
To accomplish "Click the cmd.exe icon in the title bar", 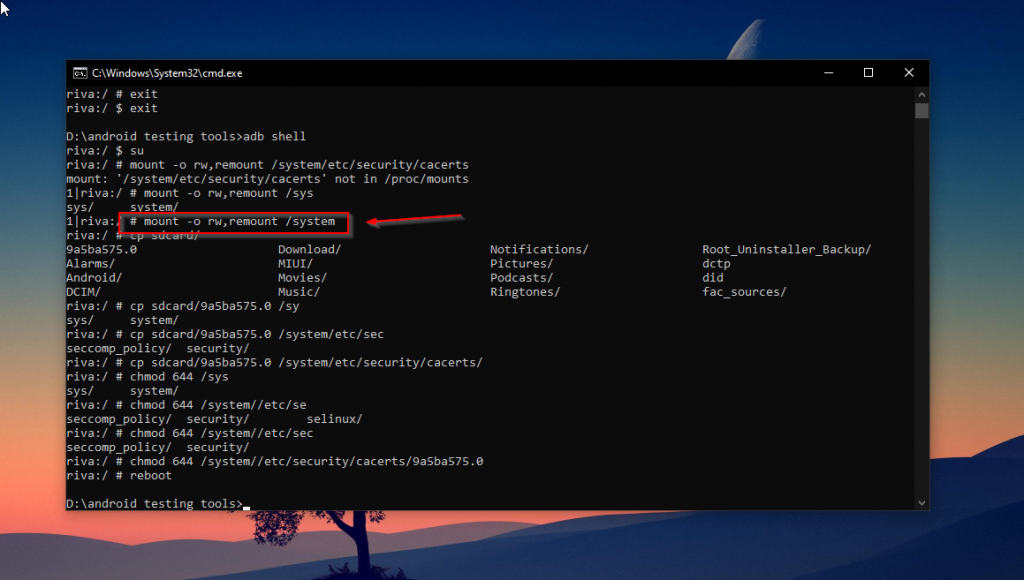I will pos(80,73).
